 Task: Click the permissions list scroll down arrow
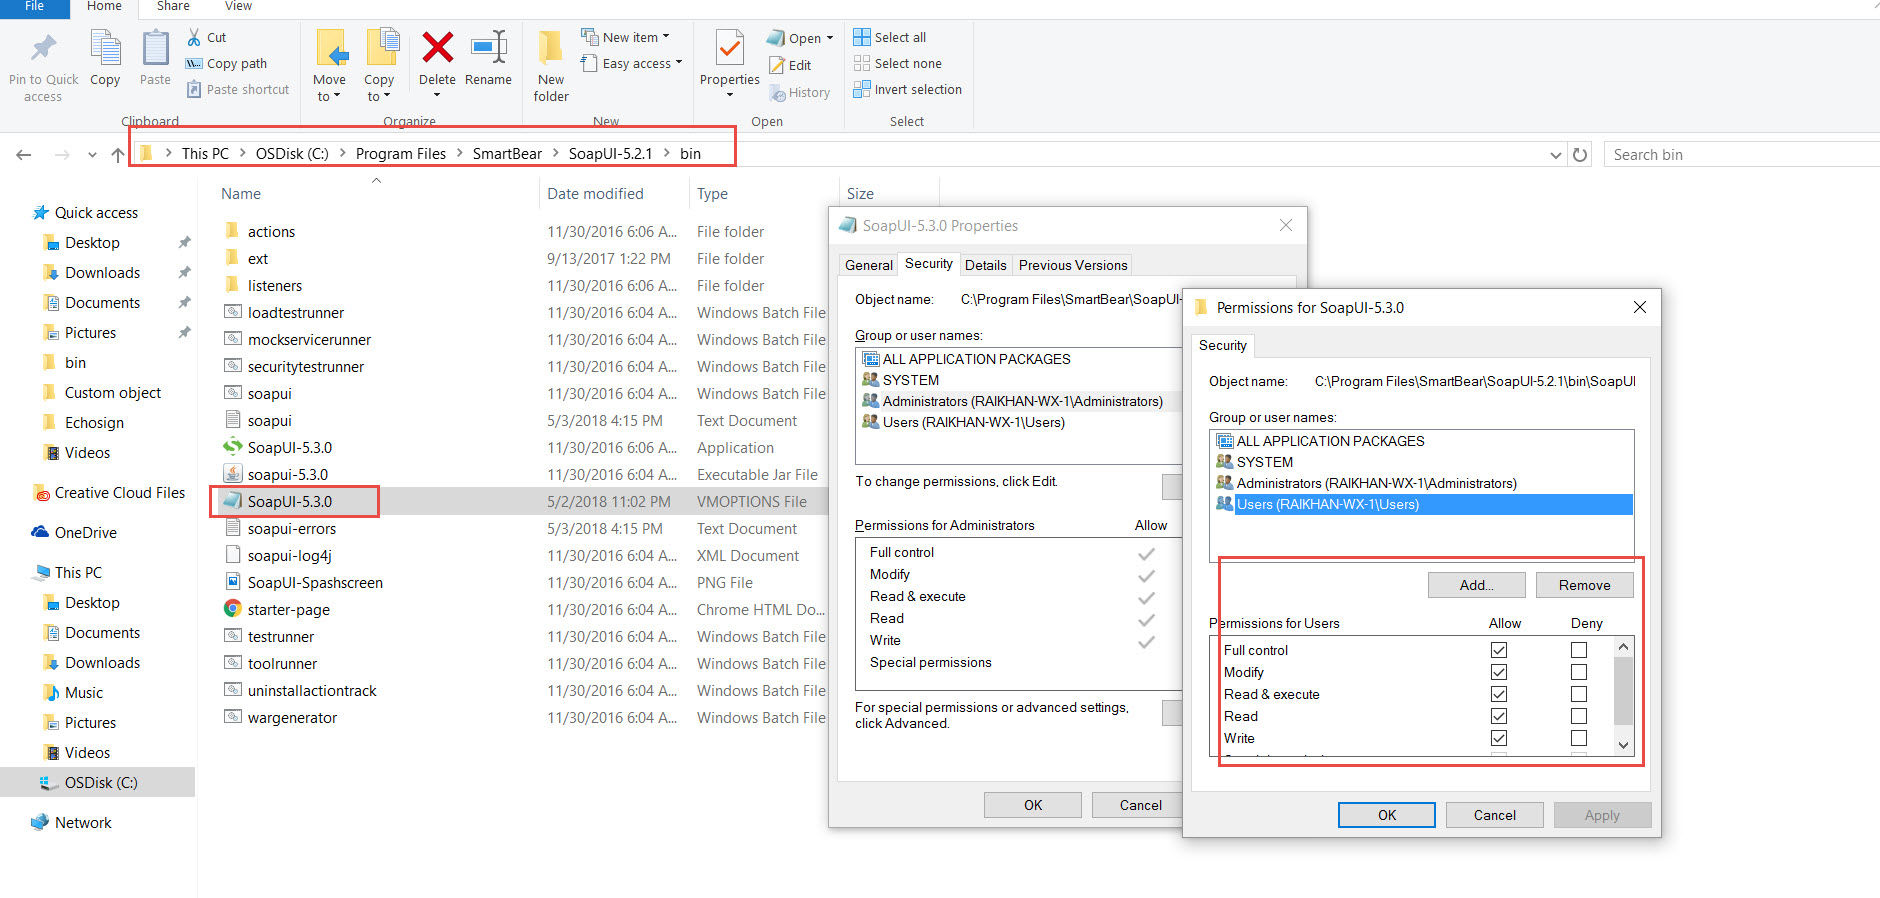pyautogui.click(x=1623, y=744)
